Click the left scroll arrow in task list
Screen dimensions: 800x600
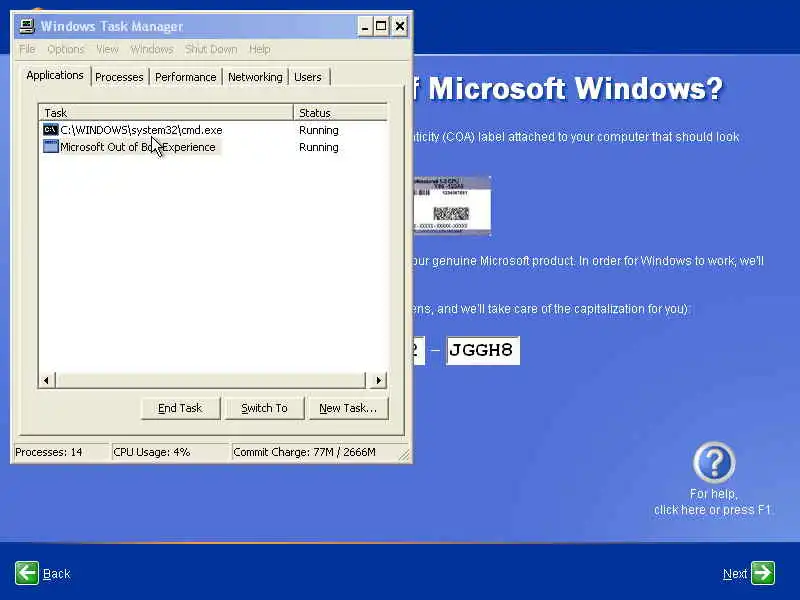click(x=46, y=380)
